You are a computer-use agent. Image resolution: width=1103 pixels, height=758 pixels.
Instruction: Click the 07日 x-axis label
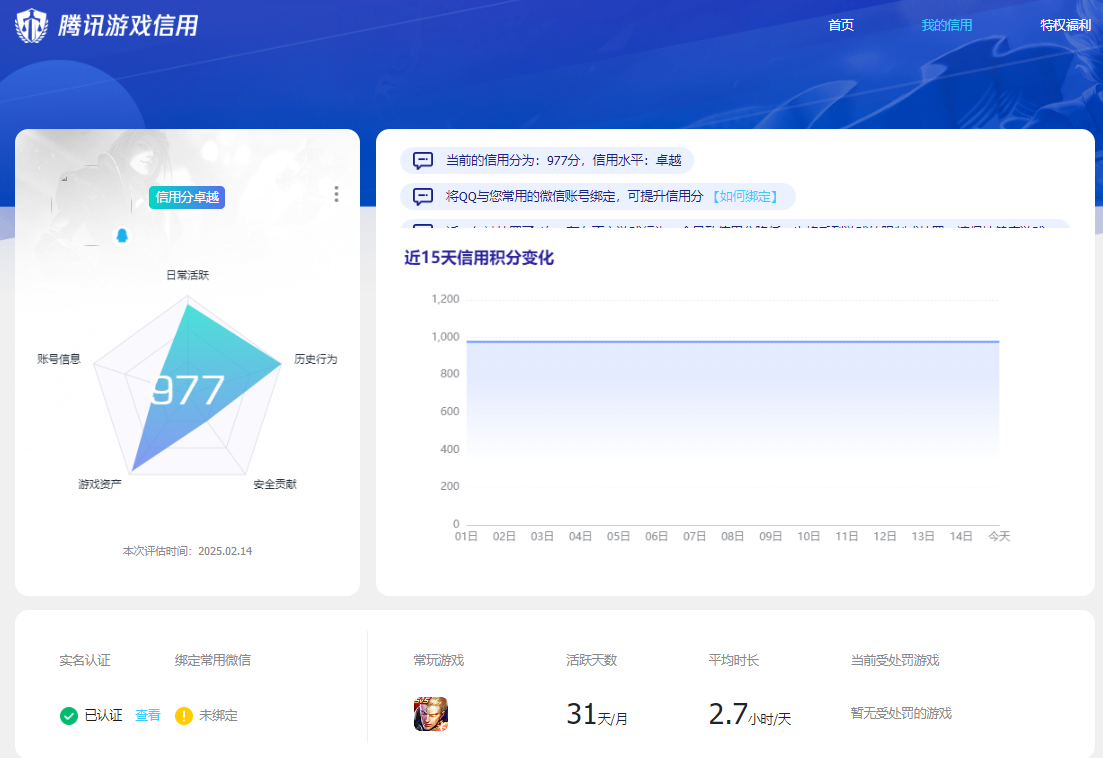click(x=694, y=537)
